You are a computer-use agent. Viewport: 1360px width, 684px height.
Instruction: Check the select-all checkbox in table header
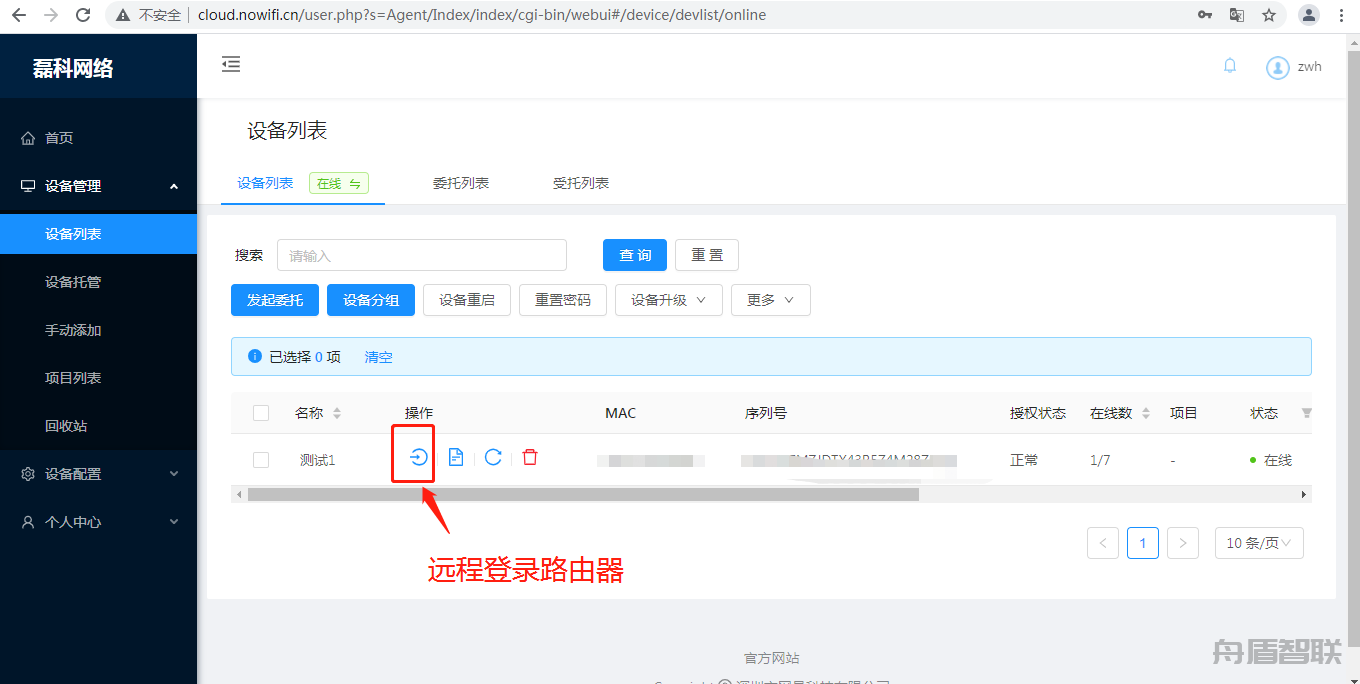260,412
